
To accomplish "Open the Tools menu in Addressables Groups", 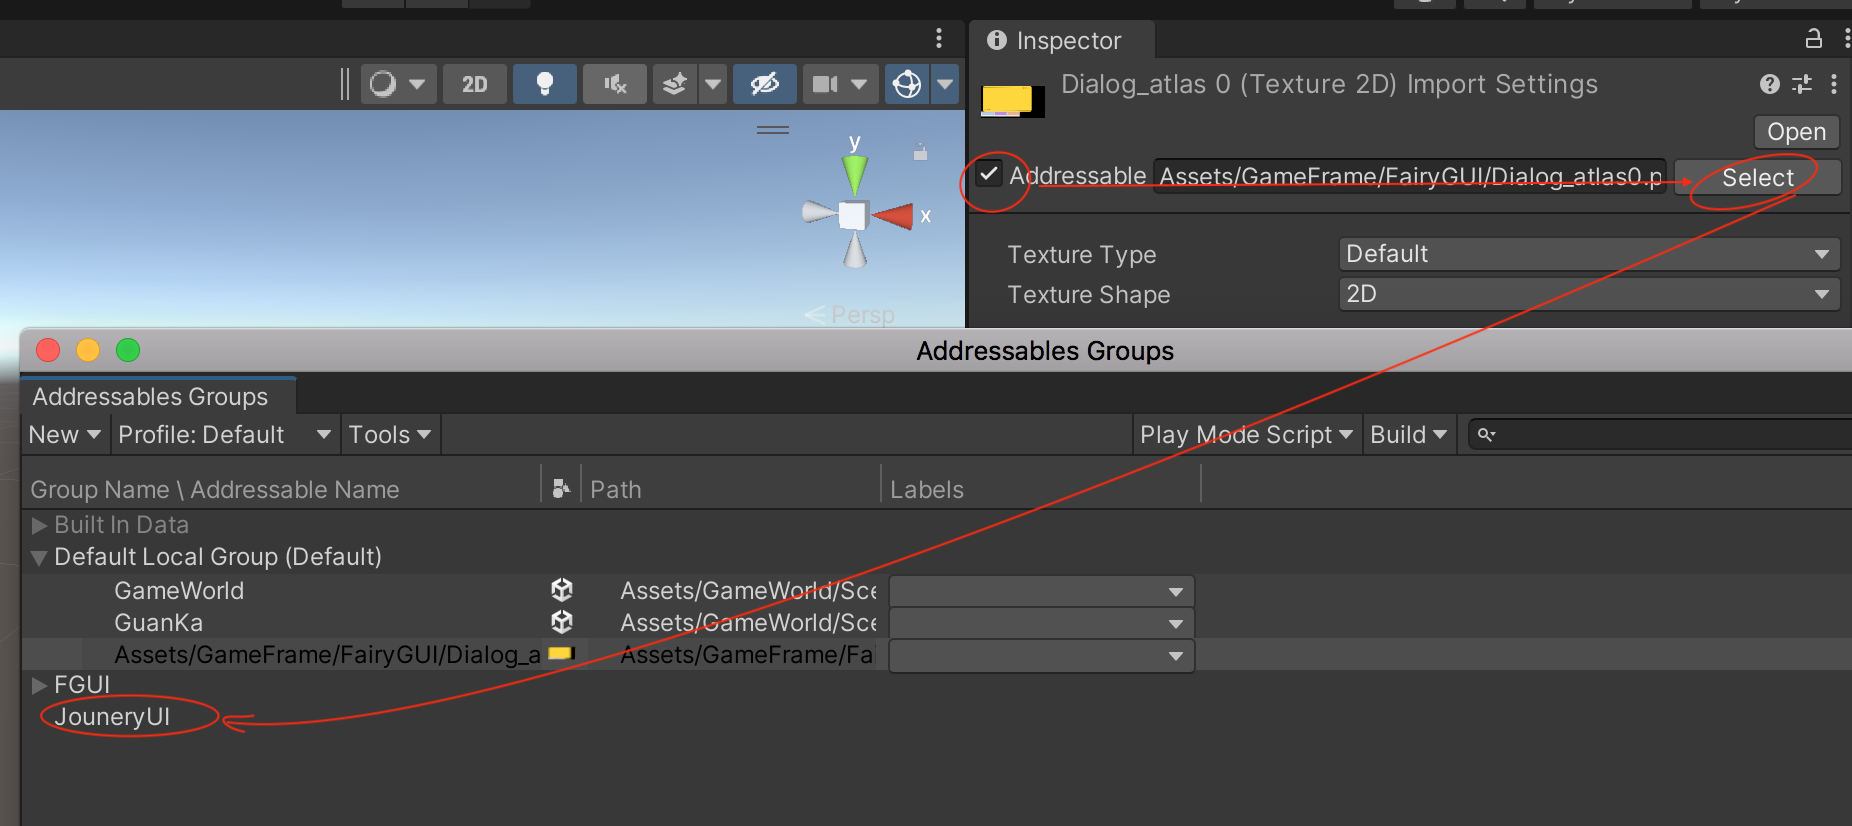I will click(x=389, y=435).
